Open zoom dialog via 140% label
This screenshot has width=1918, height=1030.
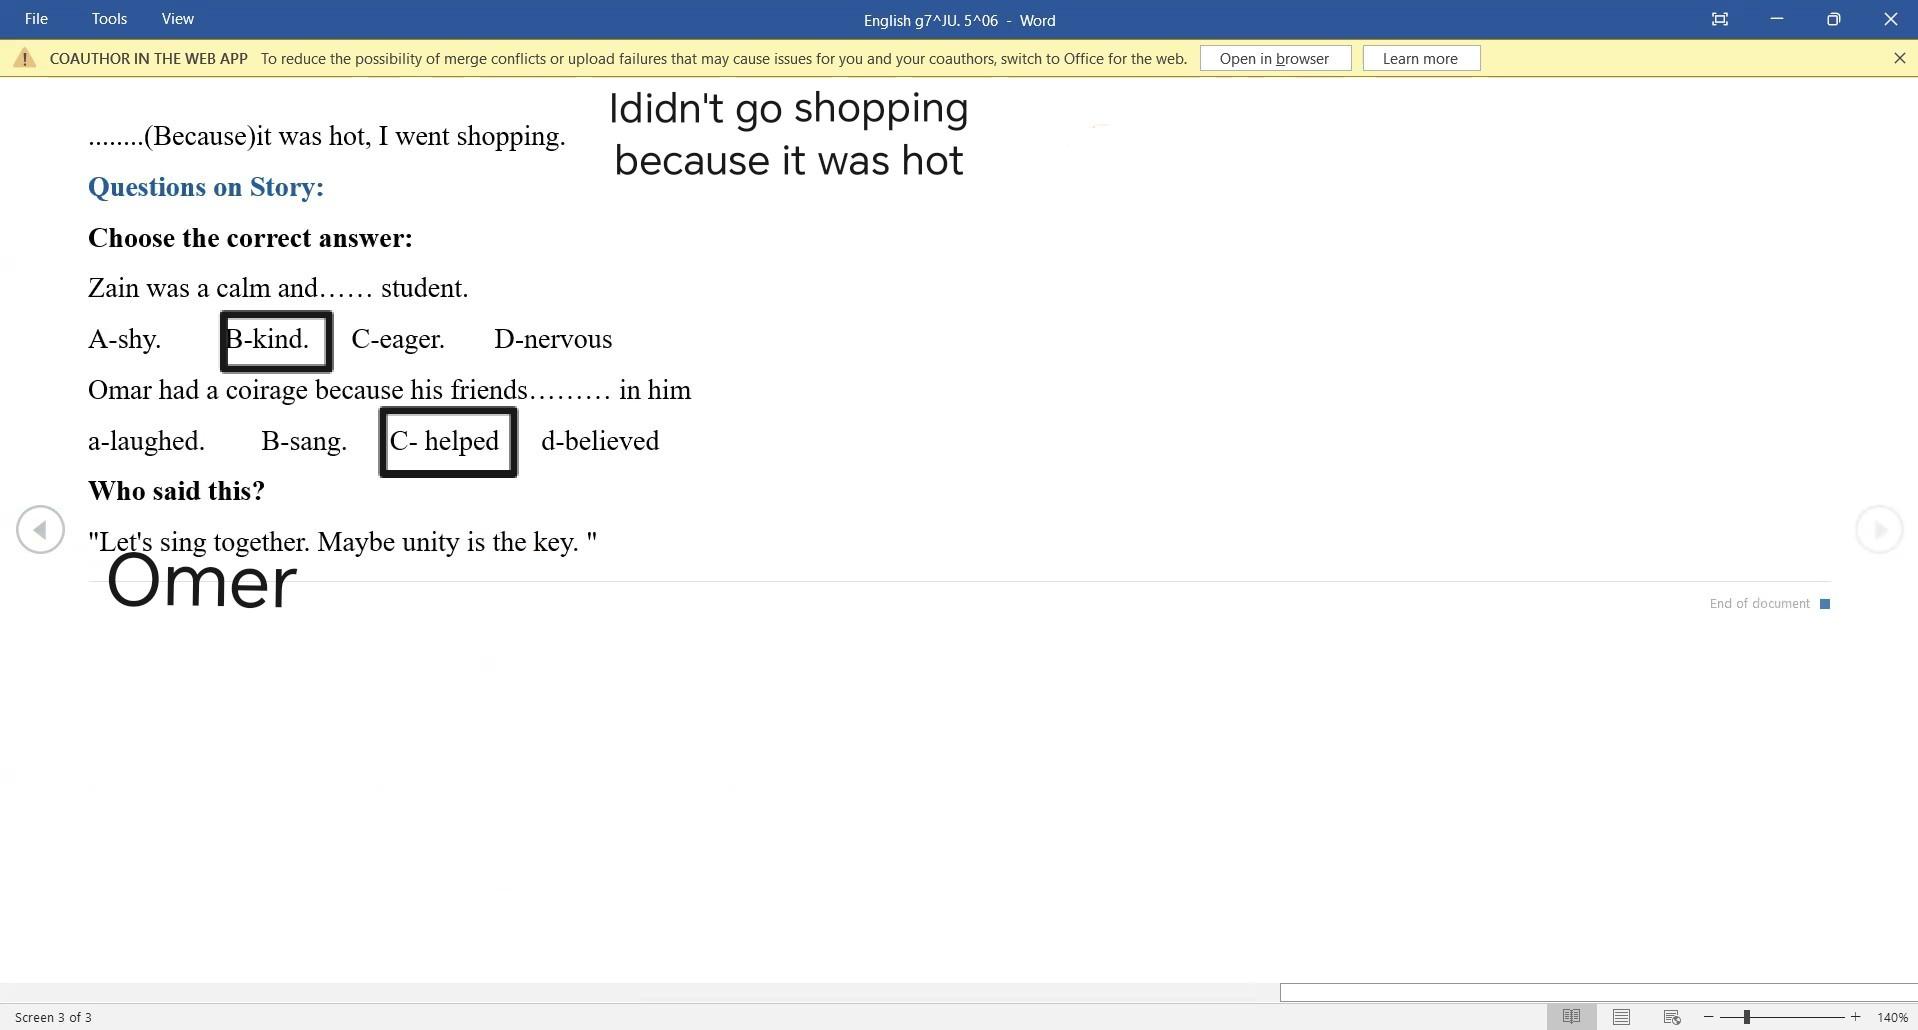[x=1892, y=1017]
